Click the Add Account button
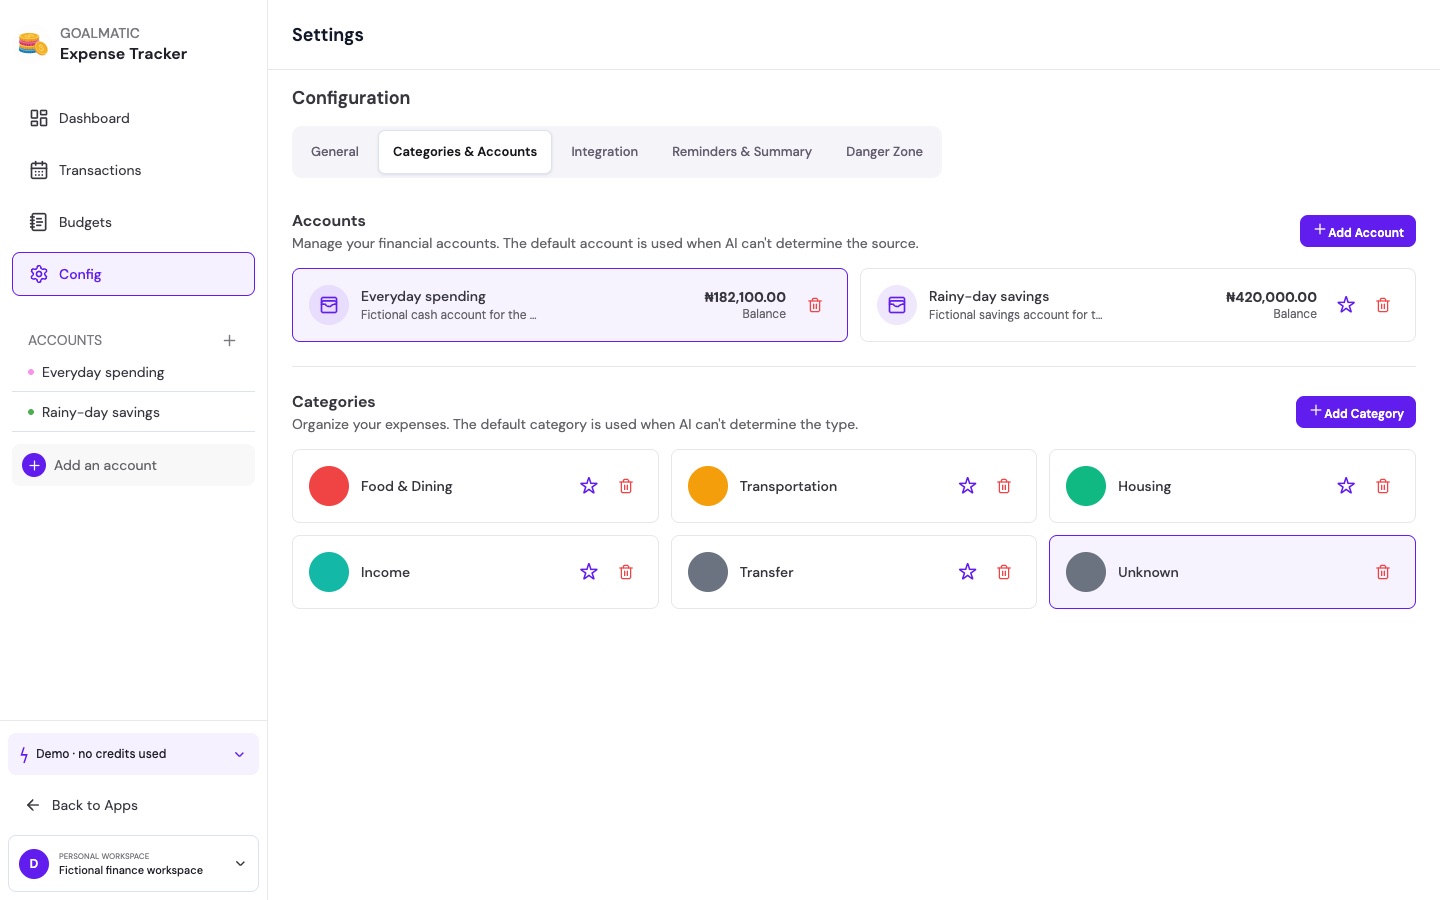The height and width of the screenshot is (900, 1440). click(1358, 231)
